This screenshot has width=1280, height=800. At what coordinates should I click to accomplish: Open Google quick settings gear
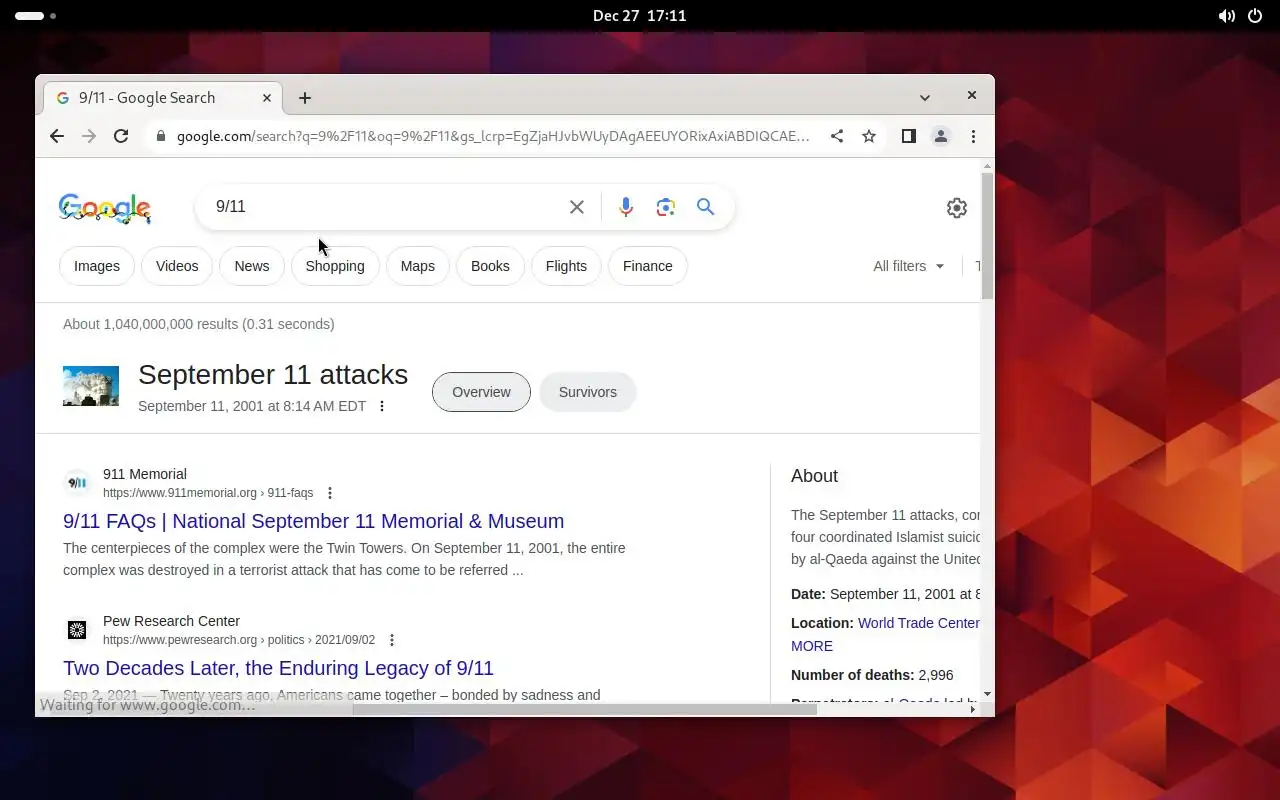coord(957,207)
